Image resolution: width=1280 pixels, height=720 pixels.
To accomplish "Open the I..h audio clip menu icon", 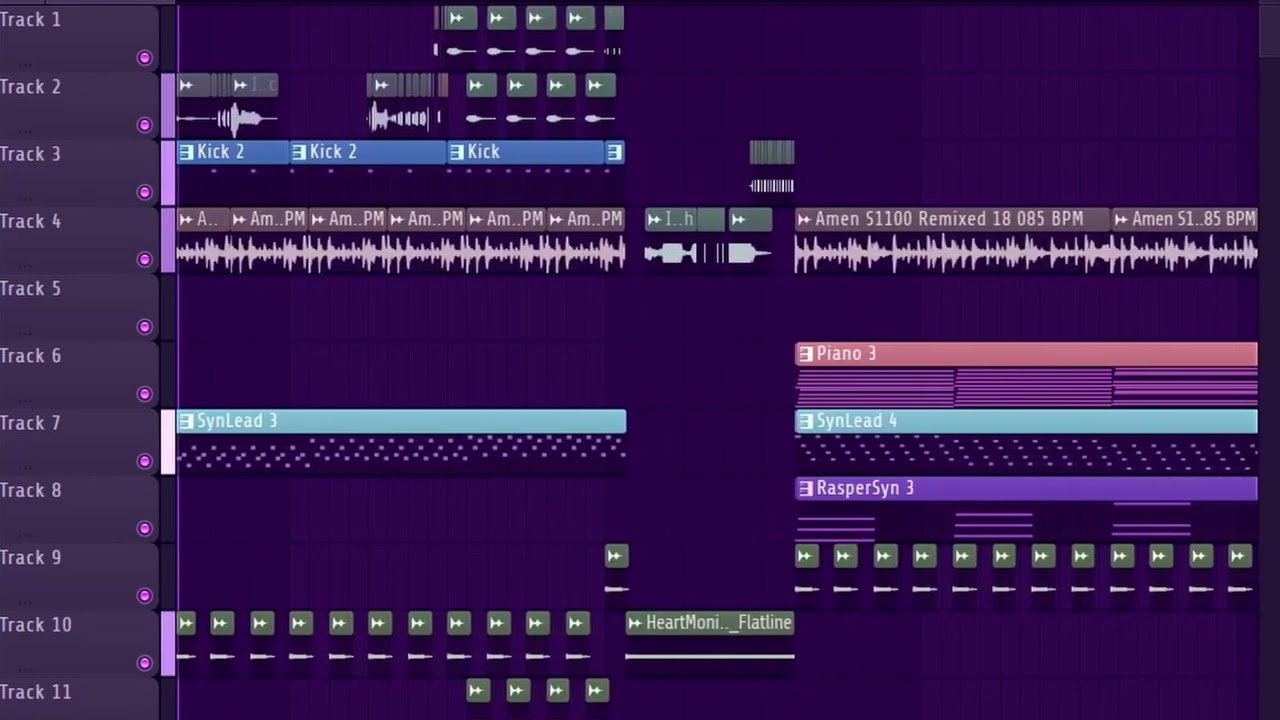I will 654,219.
